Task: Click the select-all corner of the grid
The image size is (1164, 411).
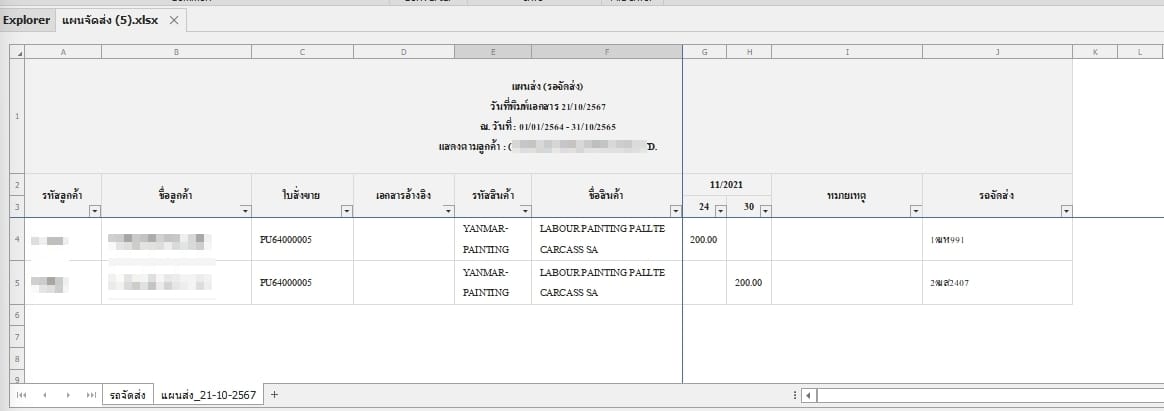Action: 16,51
